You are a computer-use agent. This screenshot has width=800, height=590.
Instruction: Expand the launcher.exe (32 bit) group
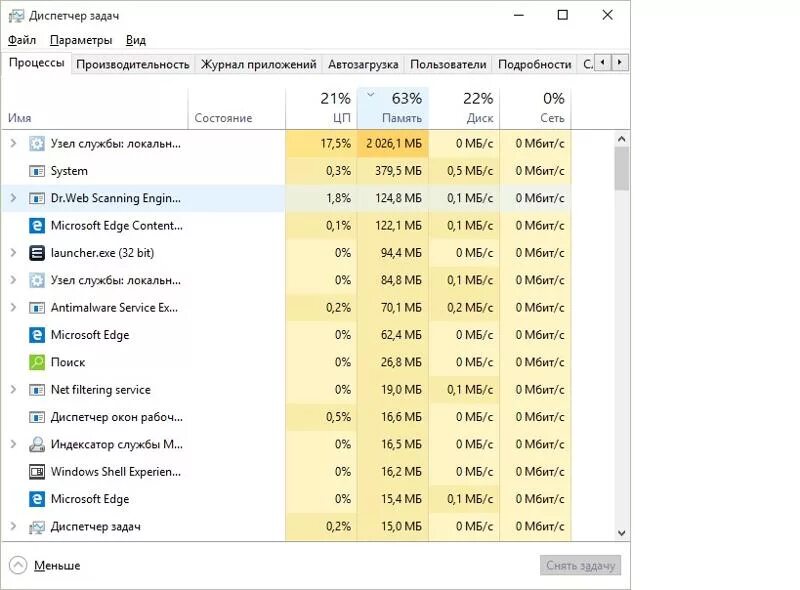tap(13, 253)
